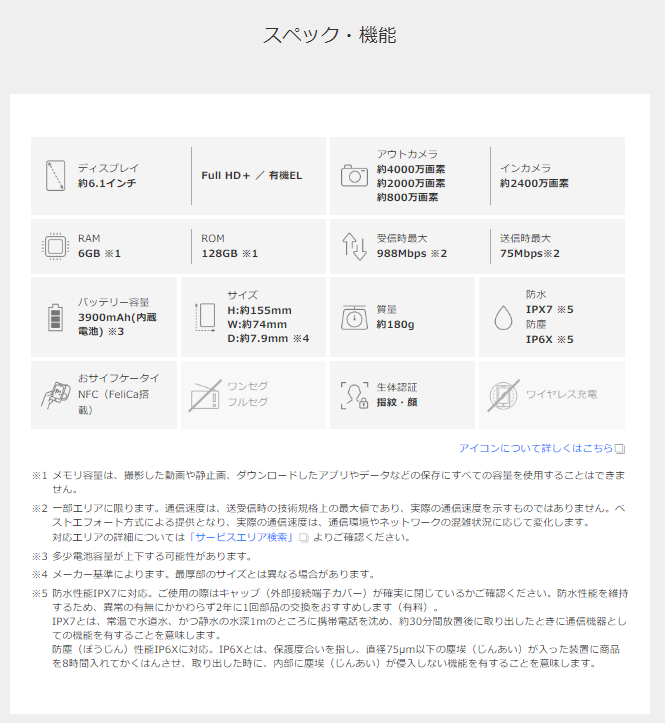665x723 pixels.
Task: Click the W:約74mm width value
Action: click(x=257, y=324)
